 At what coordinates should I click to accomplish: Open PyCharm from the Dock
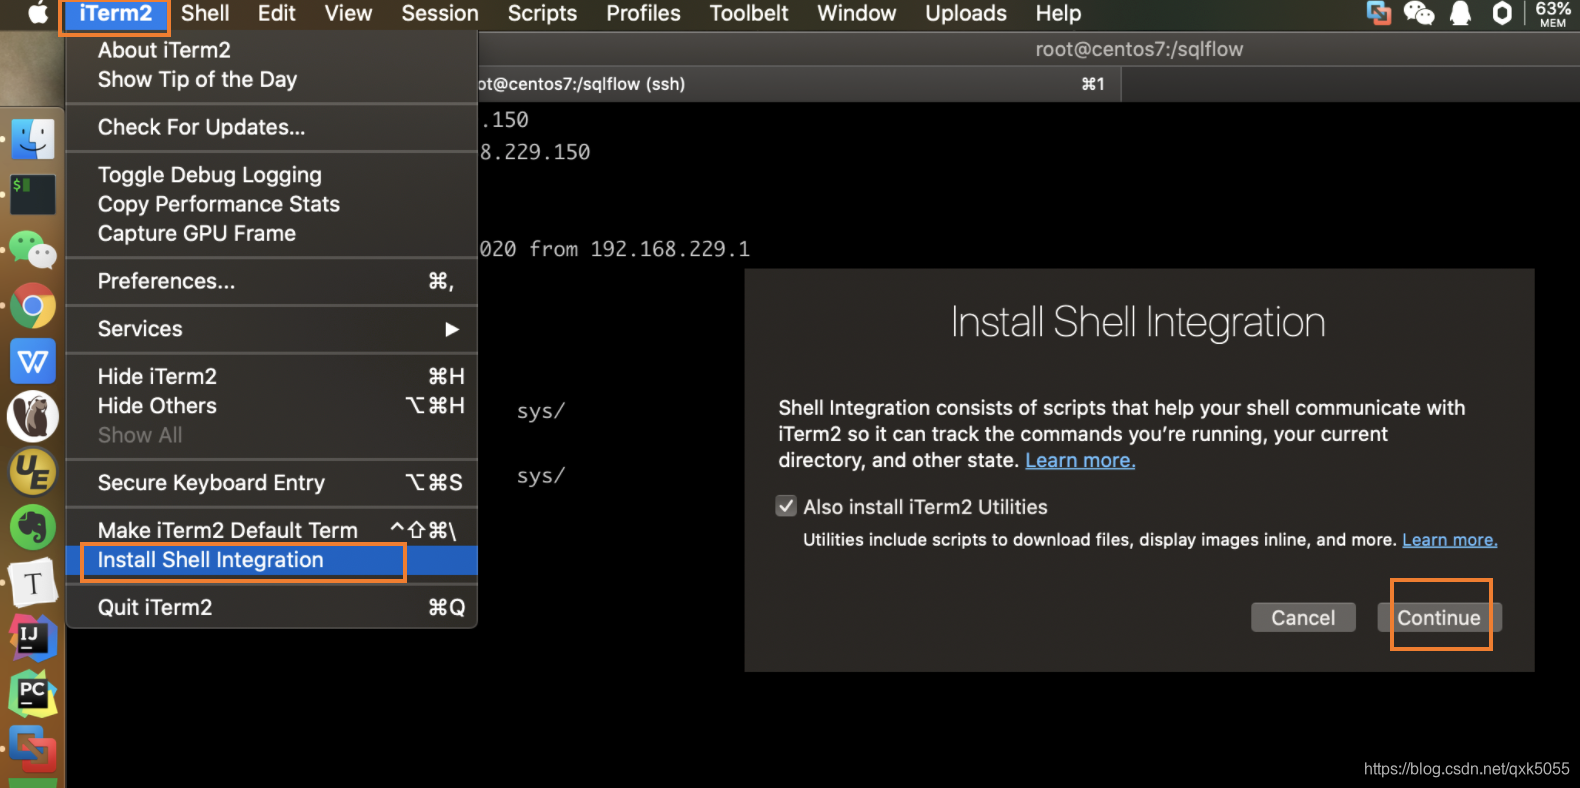coord(33,694)
